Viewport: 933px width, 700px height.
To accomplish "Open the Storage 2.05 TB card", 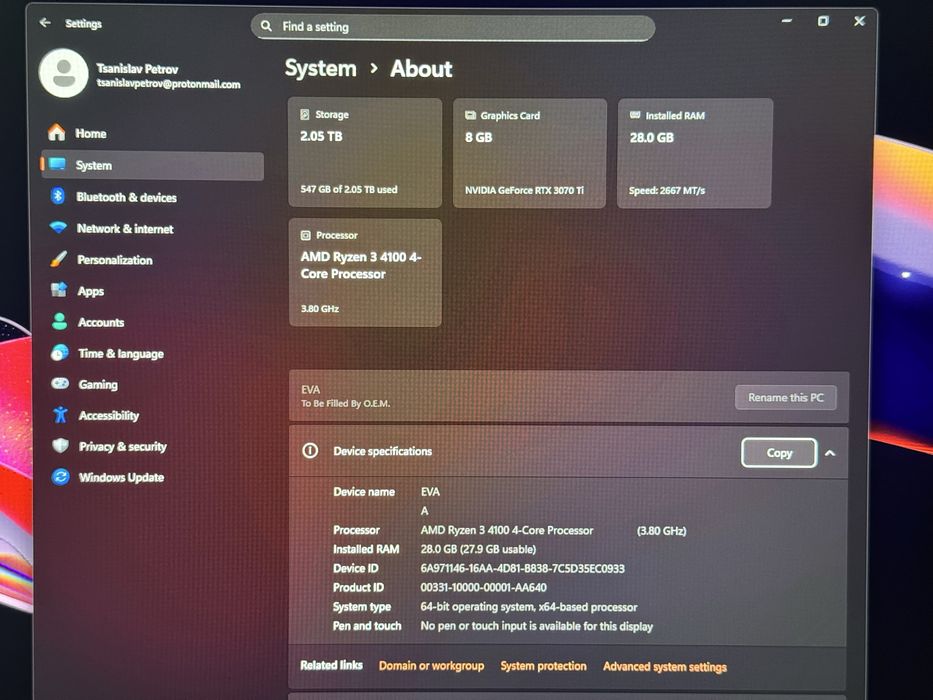I will (365, 152).
